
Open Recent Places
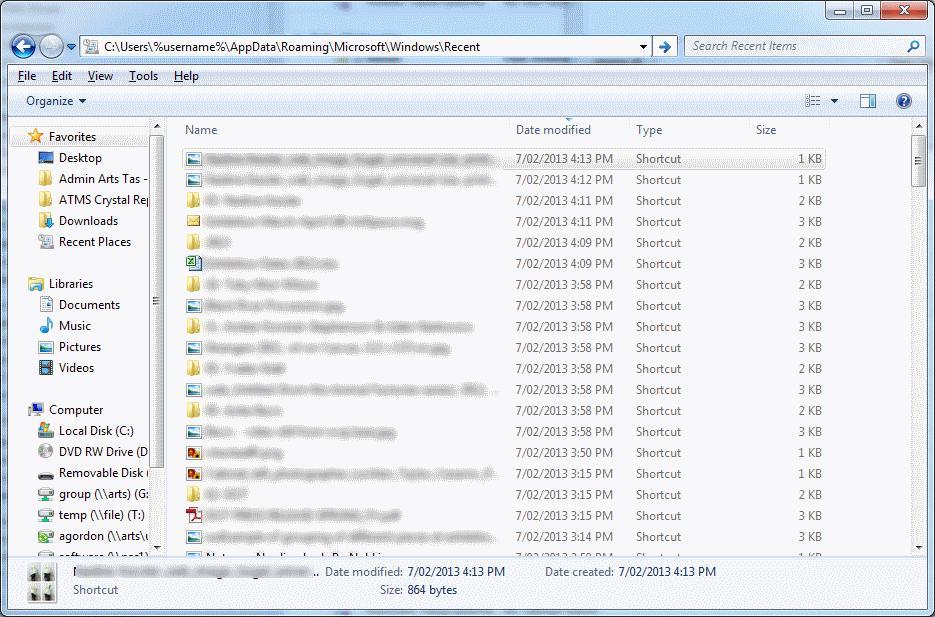pyautogui.click(x=95, y=242)
